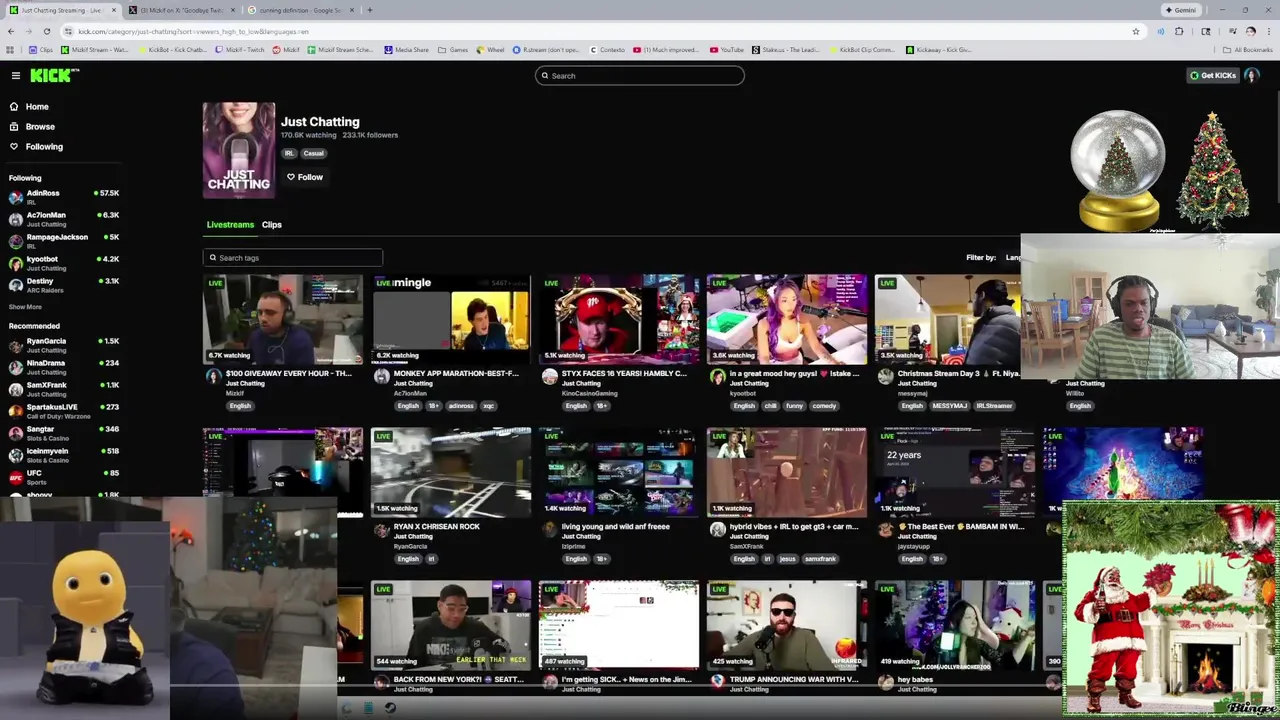Click the browser back arrow

(11, 31)
